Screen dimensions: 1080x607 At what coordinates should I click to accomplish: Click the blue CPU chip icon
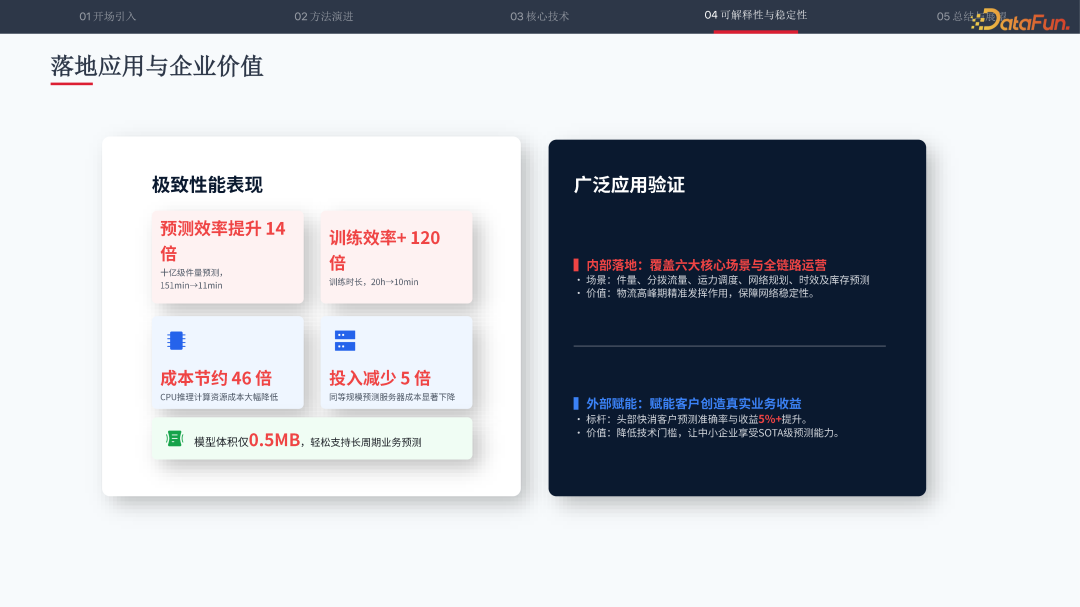point(176,340)
